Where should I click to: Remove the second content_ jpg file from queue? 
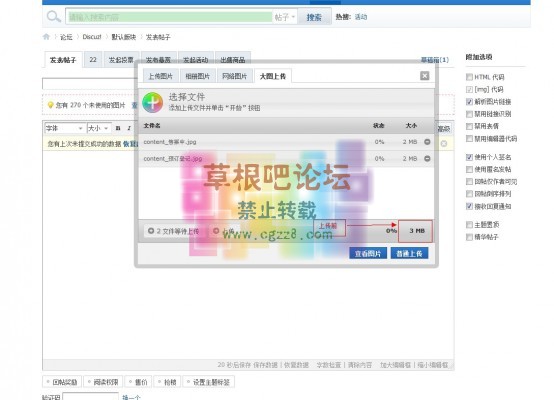coord(427,159)
